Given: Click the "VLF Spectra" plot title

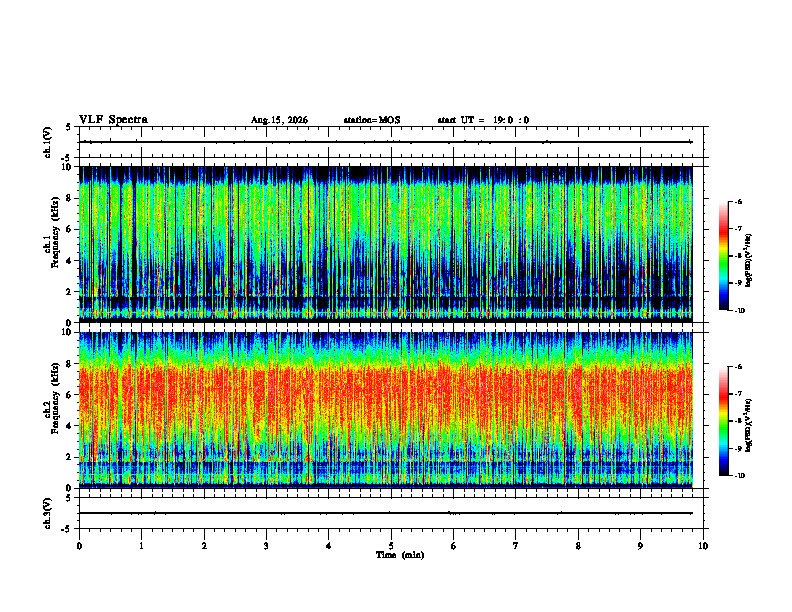Looking at the screenshot, I should click(x=113, y=120).
